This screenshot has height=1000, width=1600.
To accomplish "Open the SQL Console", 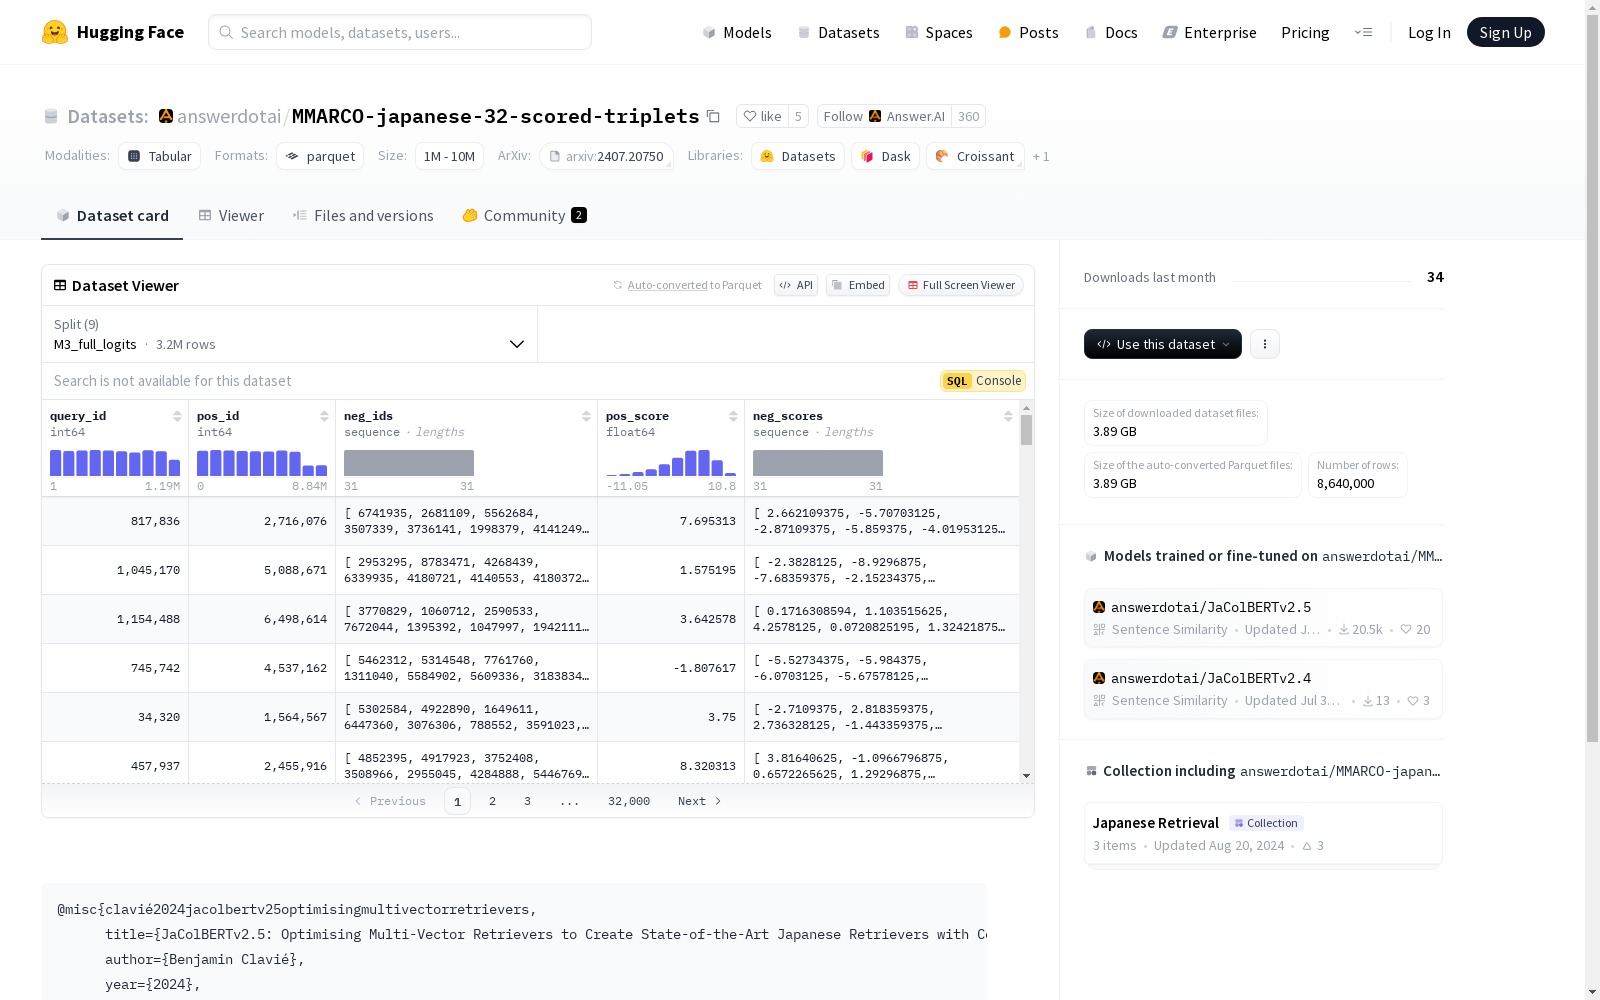I will (x=983, y=381).
